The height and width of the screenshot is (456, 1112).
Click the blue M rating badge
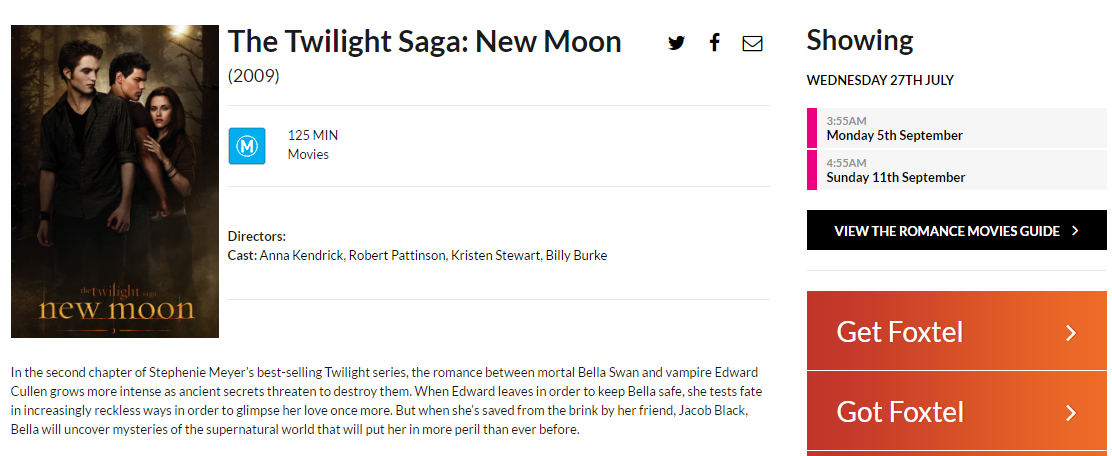(x=247, y=146)
